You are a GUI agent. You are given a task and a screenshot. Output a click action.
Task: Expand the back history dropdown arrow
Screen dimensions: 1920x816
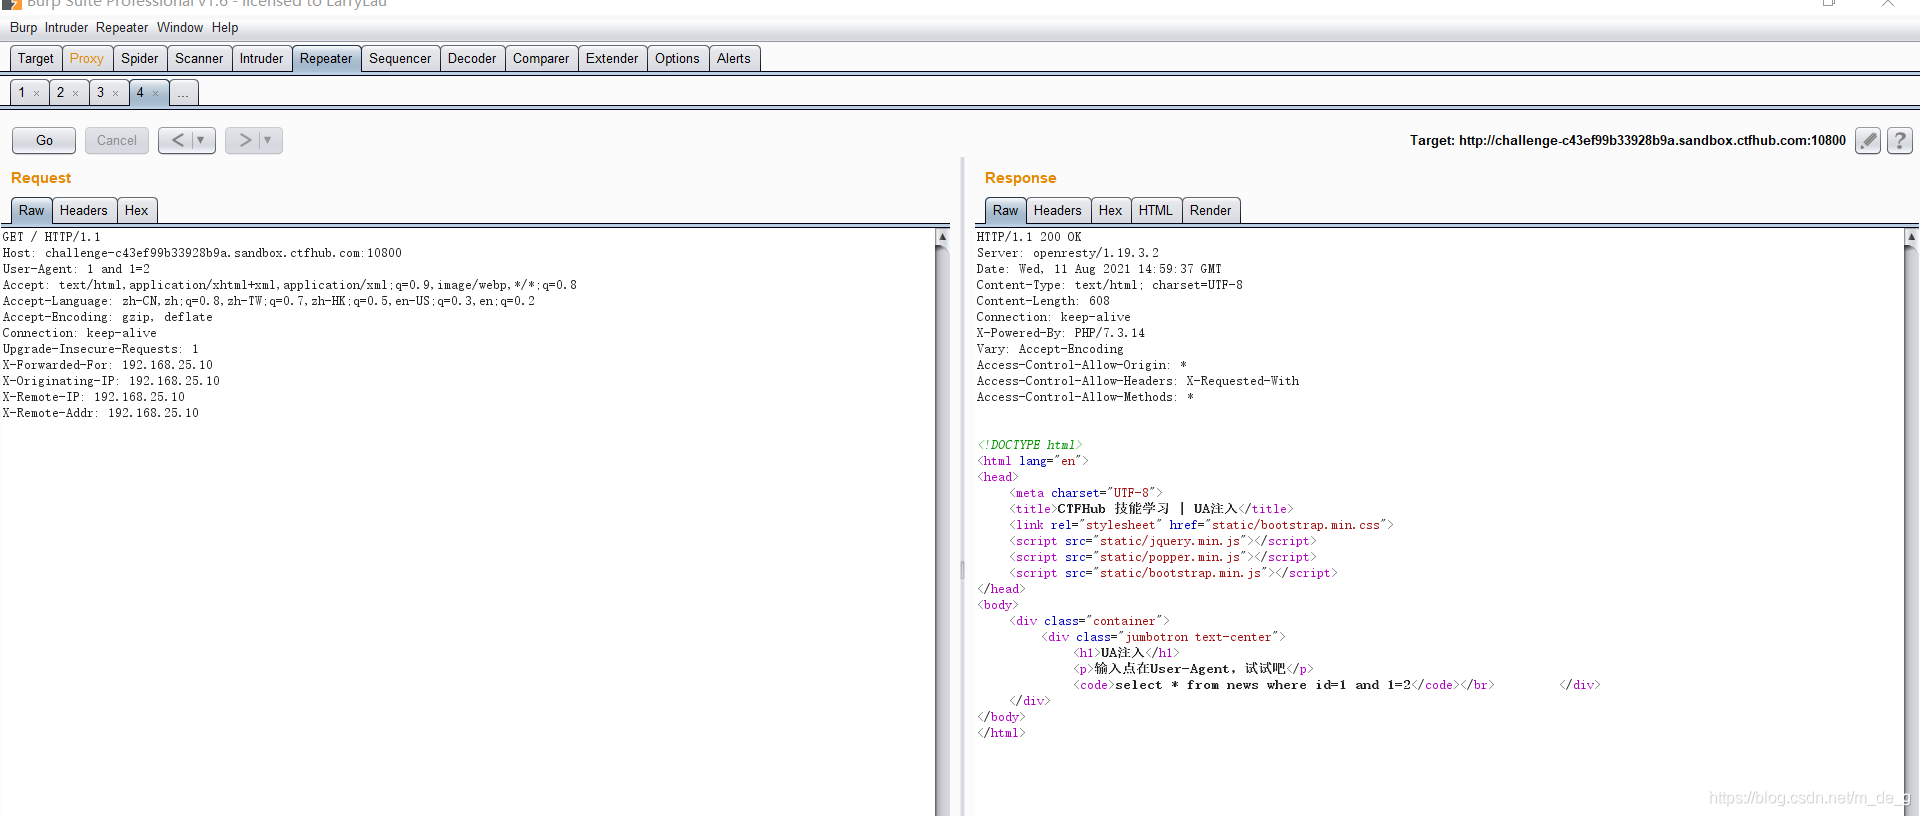(202, 140)
